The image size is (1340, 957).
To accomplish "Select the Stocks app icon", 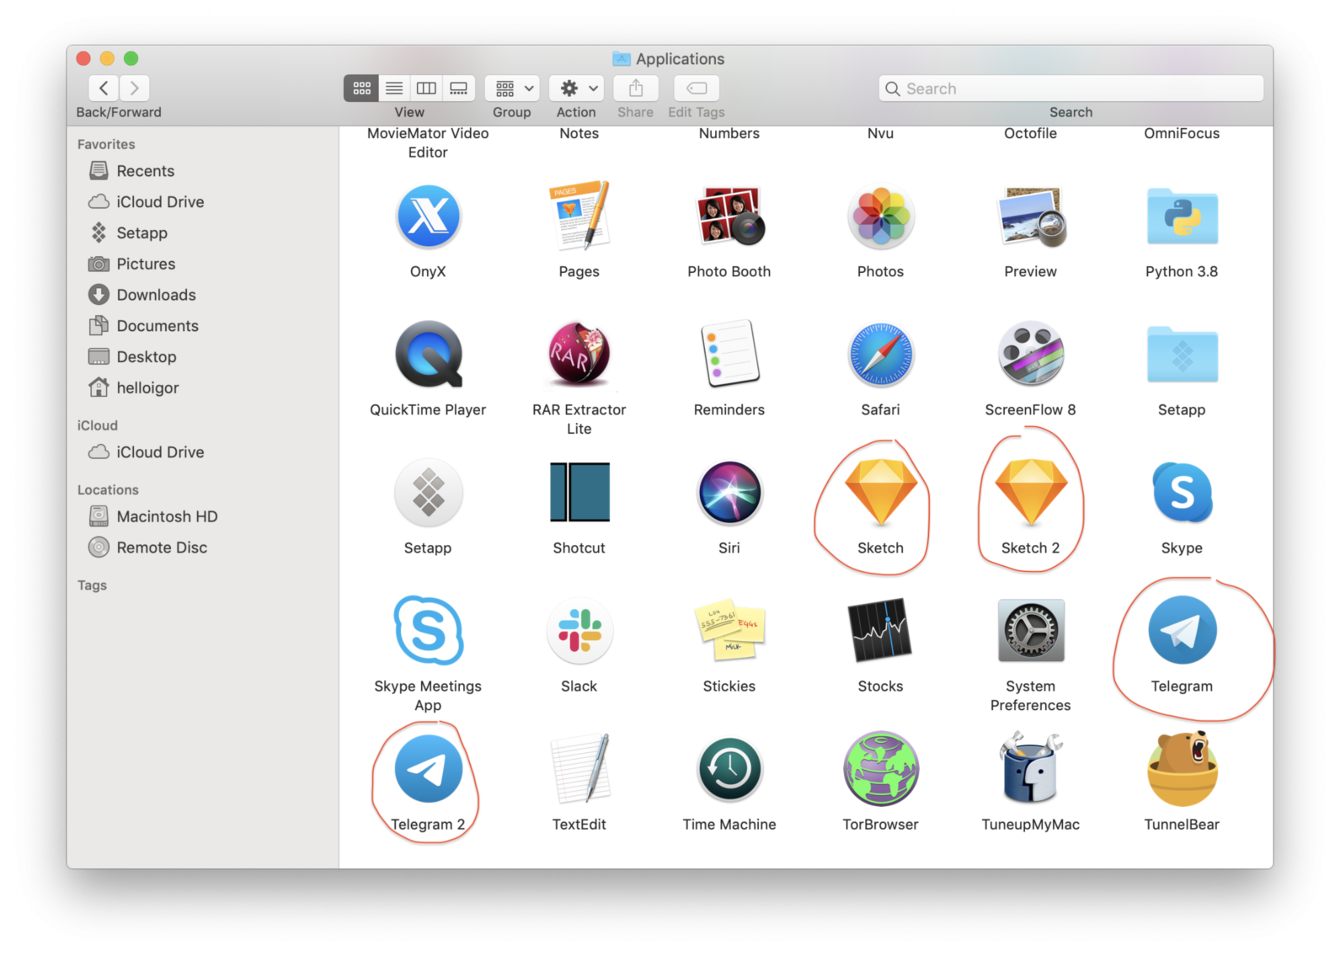I will click(880, 630).
